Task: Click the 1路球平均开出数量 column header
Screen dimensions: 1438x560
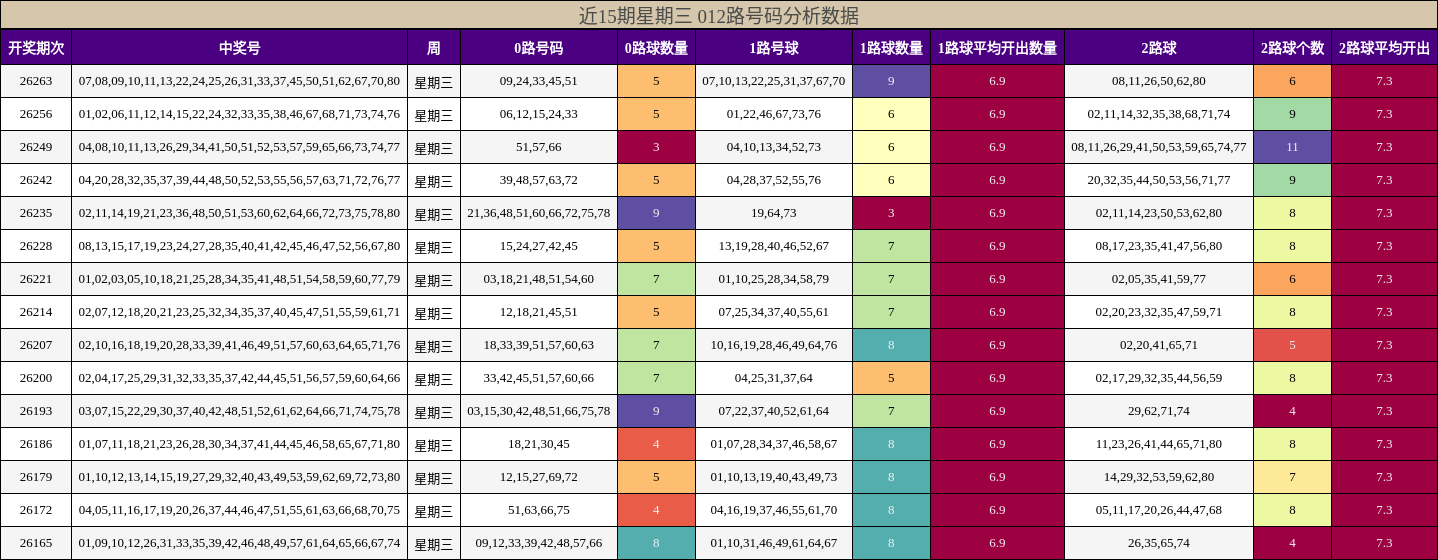Action: tap(997, 48)
